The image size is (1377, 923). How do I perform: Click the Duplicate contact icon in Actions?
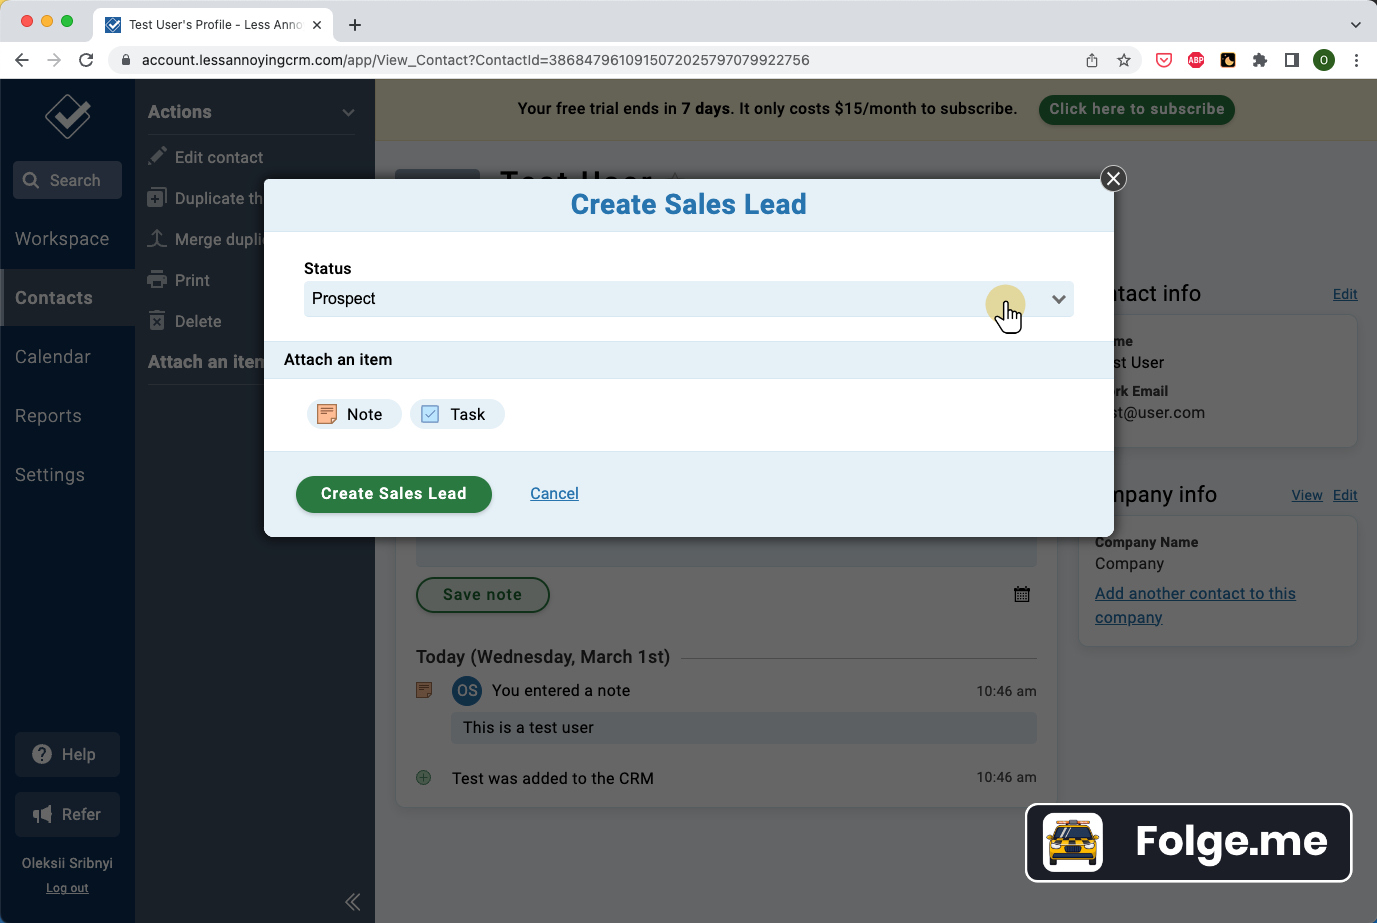[x=157, y=198]
